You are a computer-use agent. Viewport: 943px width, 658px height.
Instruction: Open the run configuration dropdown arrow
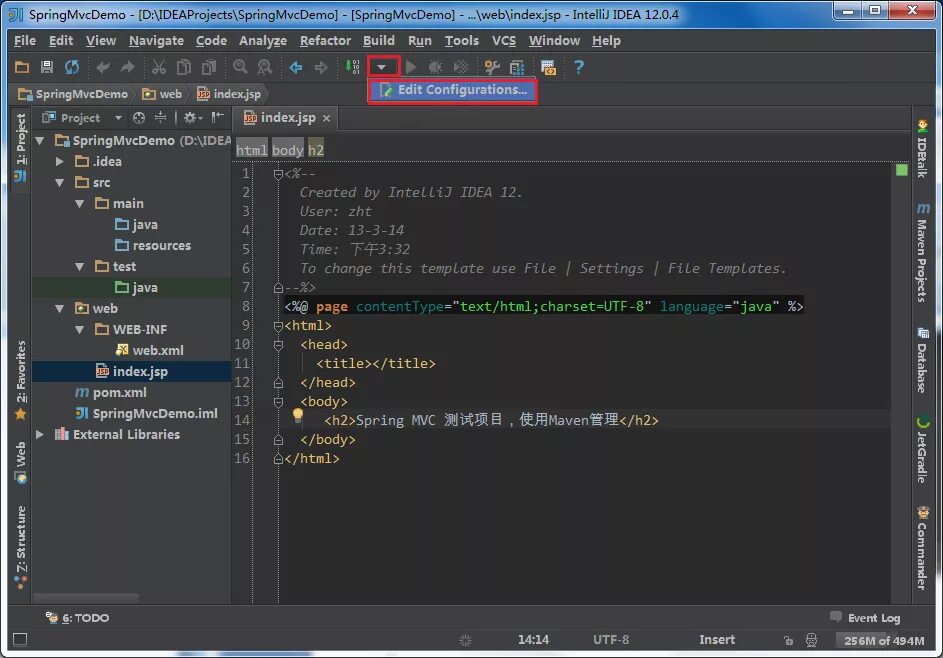pyautogui.click(x=382, y=67)
